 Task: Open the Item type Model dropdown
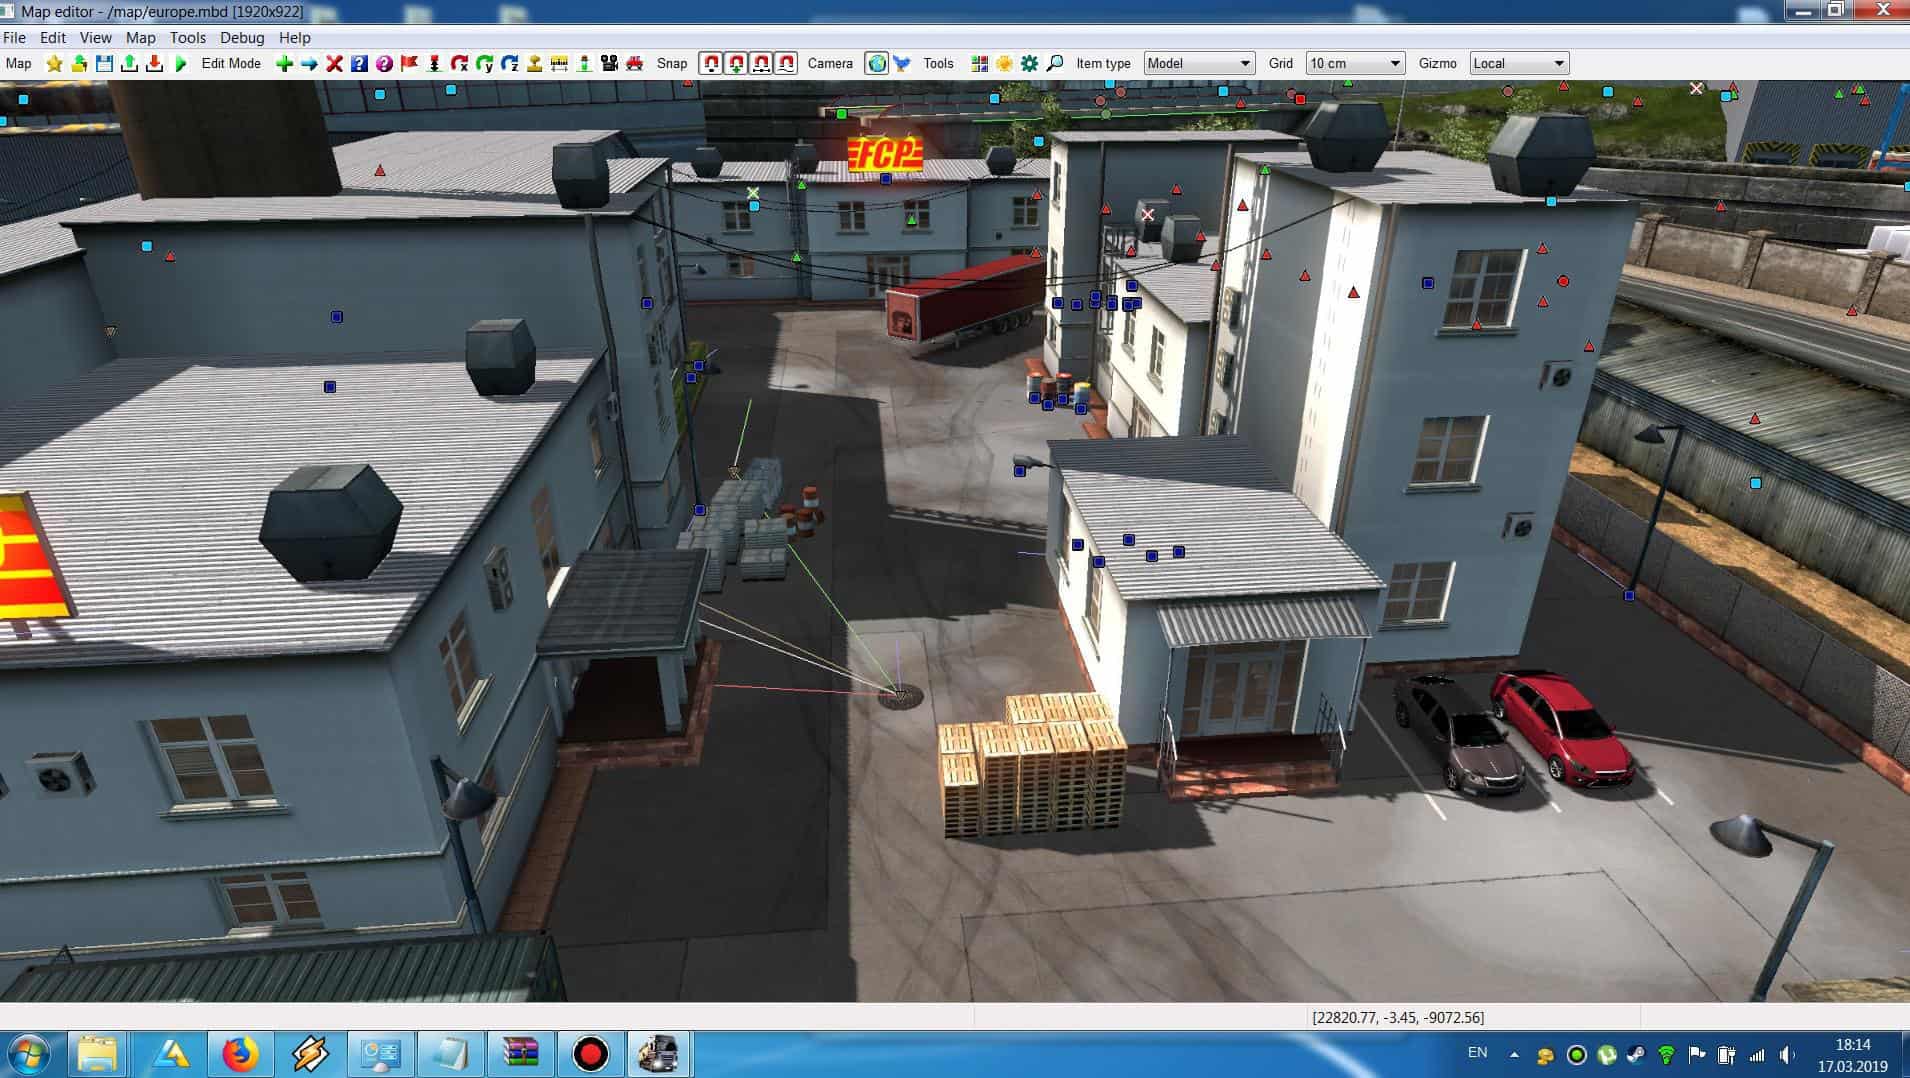click(x=1198, y=64)
